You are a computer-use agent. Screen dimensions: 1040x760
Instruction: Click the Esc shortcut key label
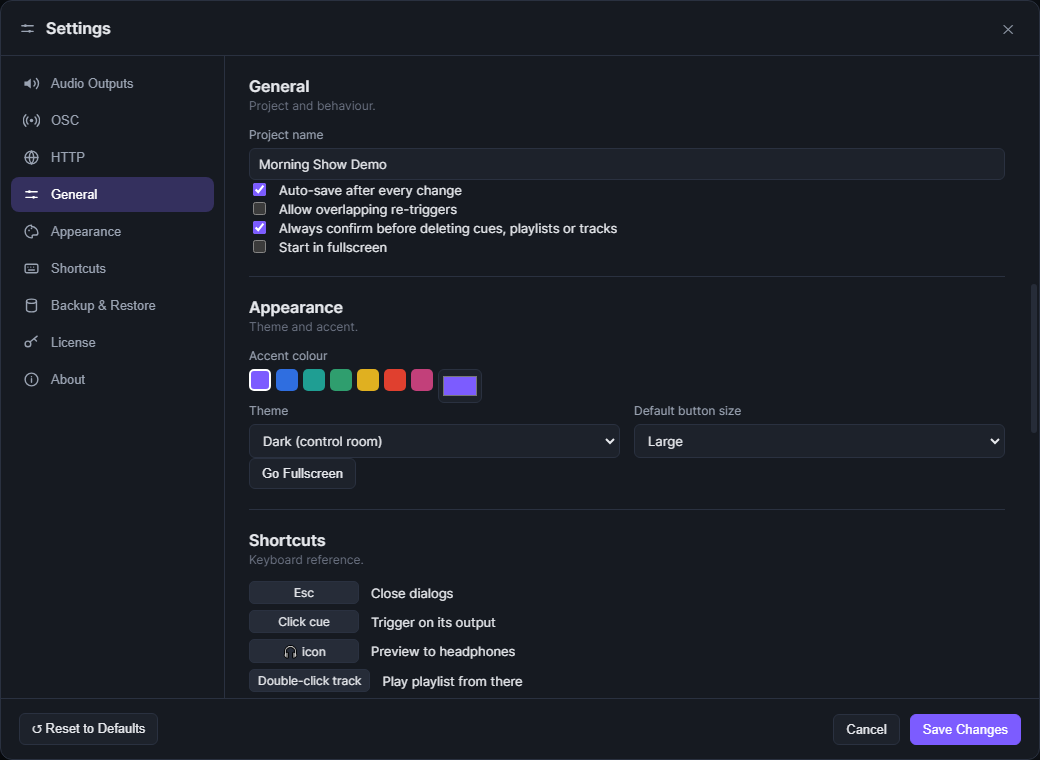(304, 593)
